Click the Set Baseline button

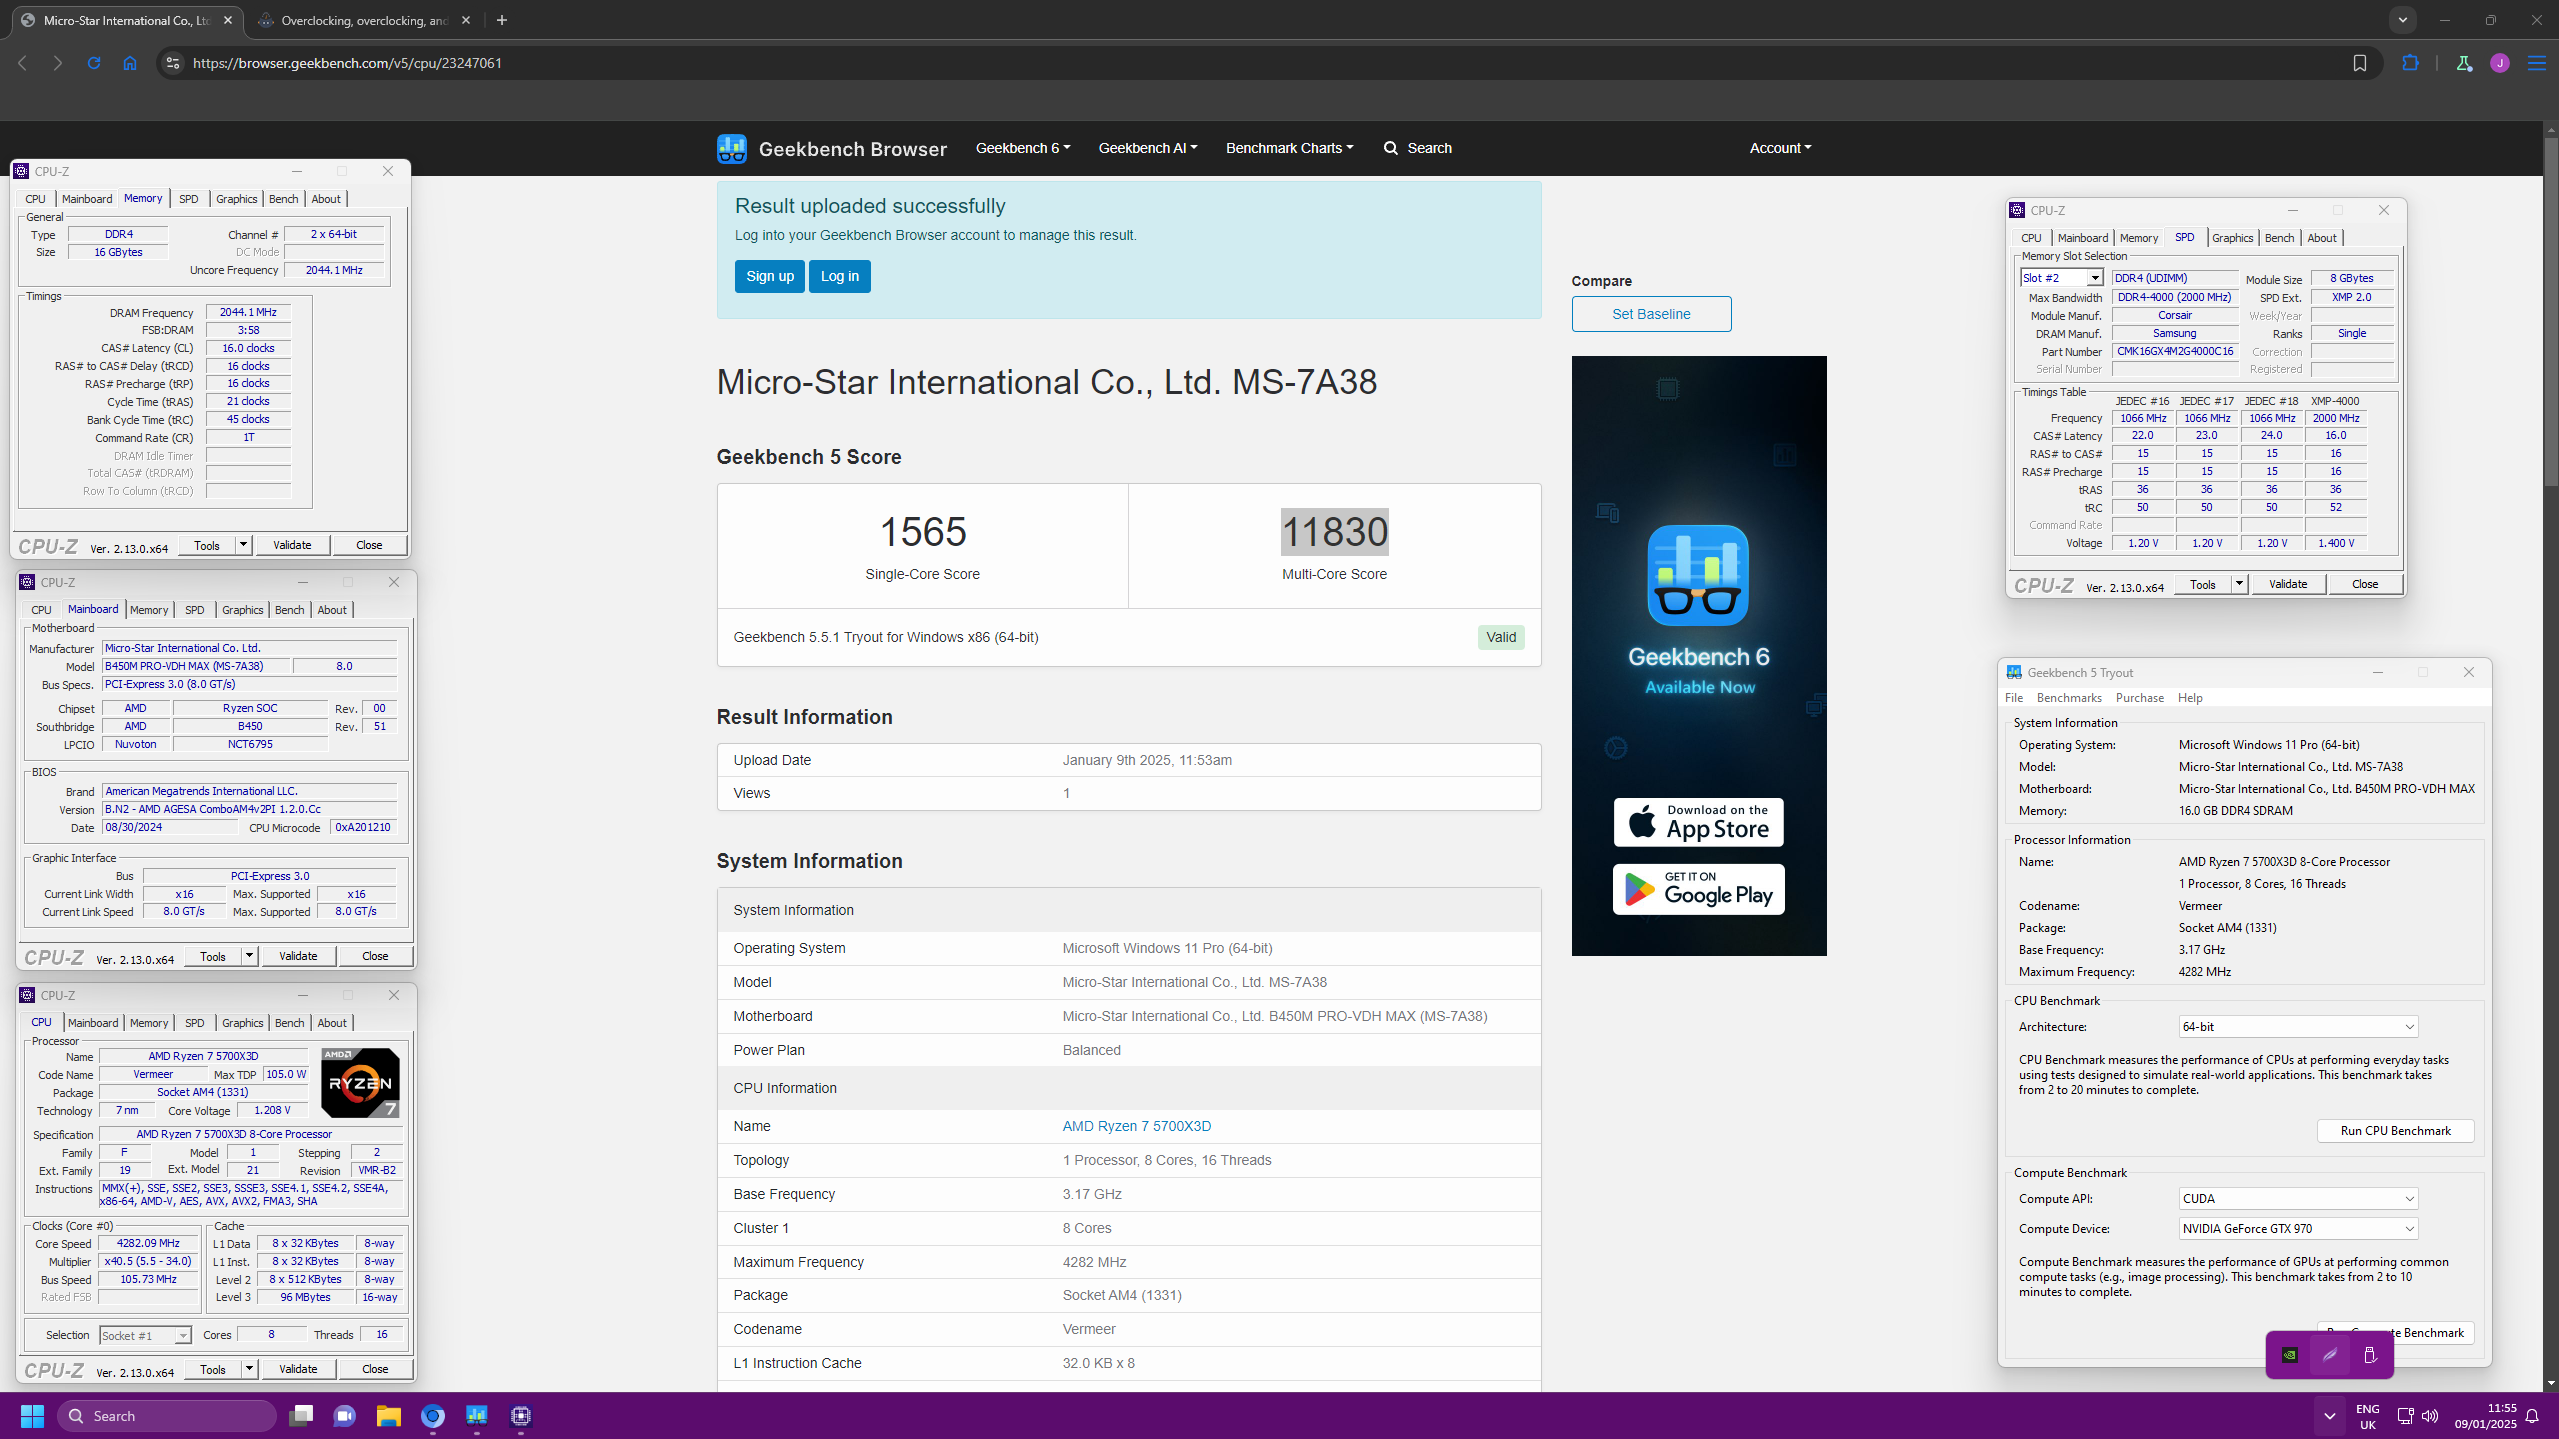point(1651,314)
